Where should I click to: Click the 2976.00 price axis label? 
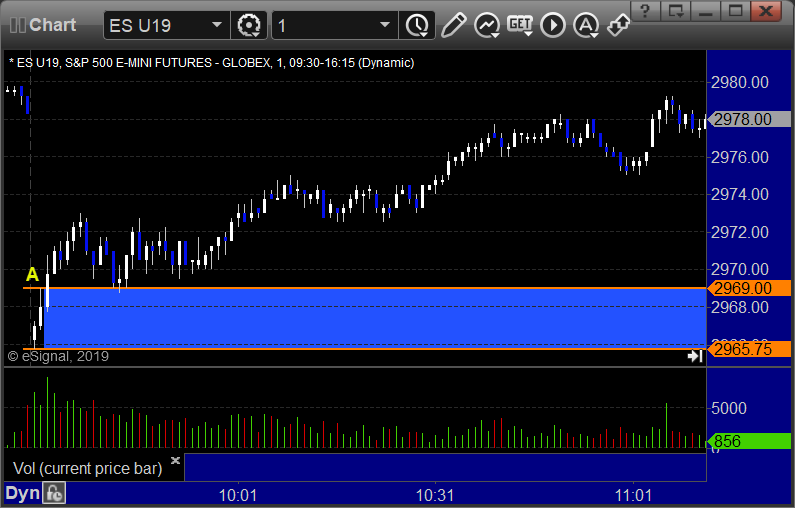[740, 157]
